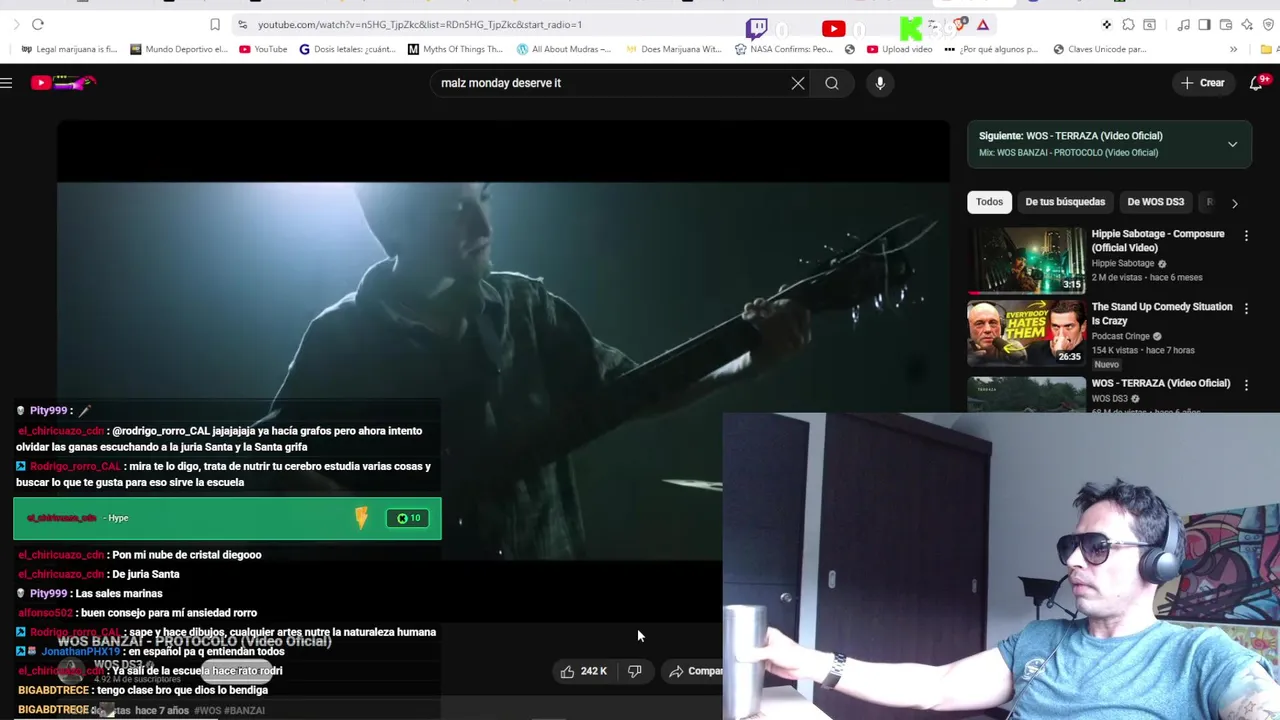Select the De WOS DS3 chip
This screenshot has height=720, width=1280.
(1155, 202)
